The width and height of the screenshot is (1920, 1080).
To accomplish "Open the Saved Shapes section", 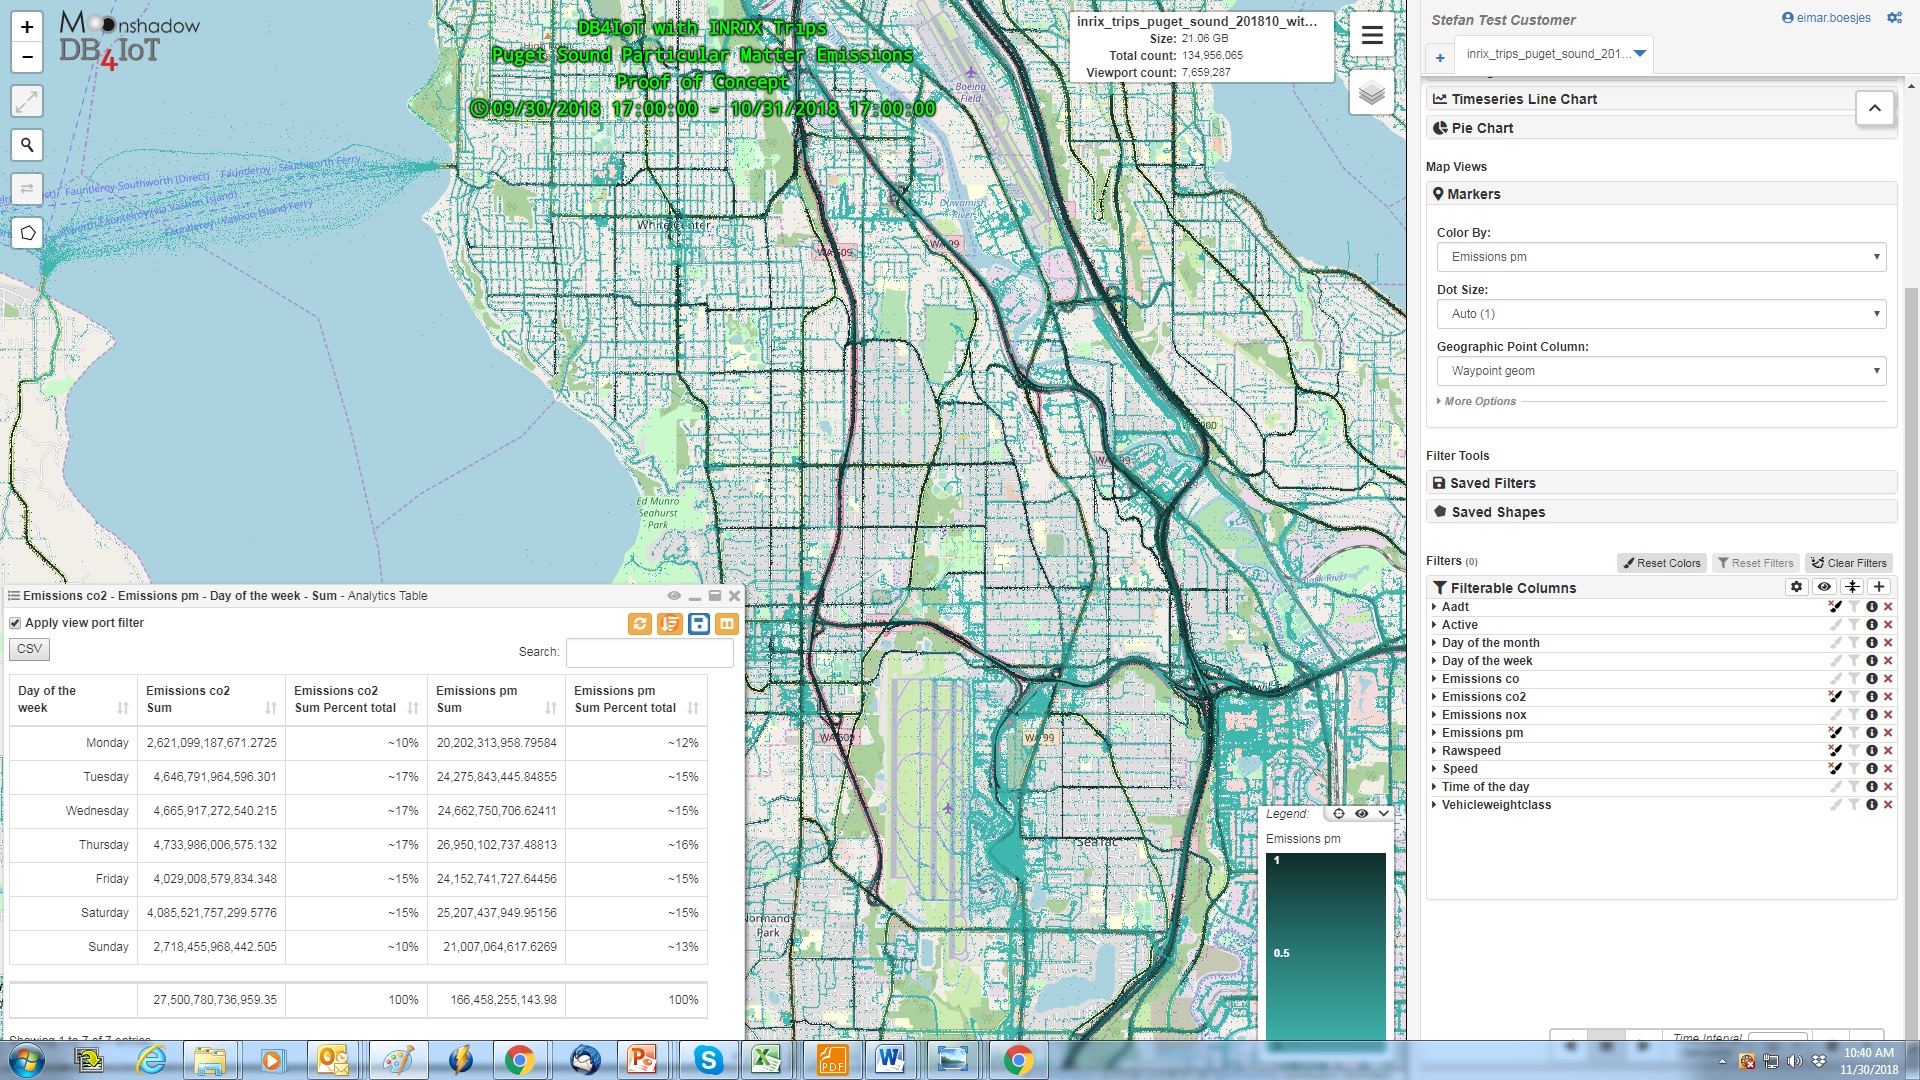I will click(1661, 512).
